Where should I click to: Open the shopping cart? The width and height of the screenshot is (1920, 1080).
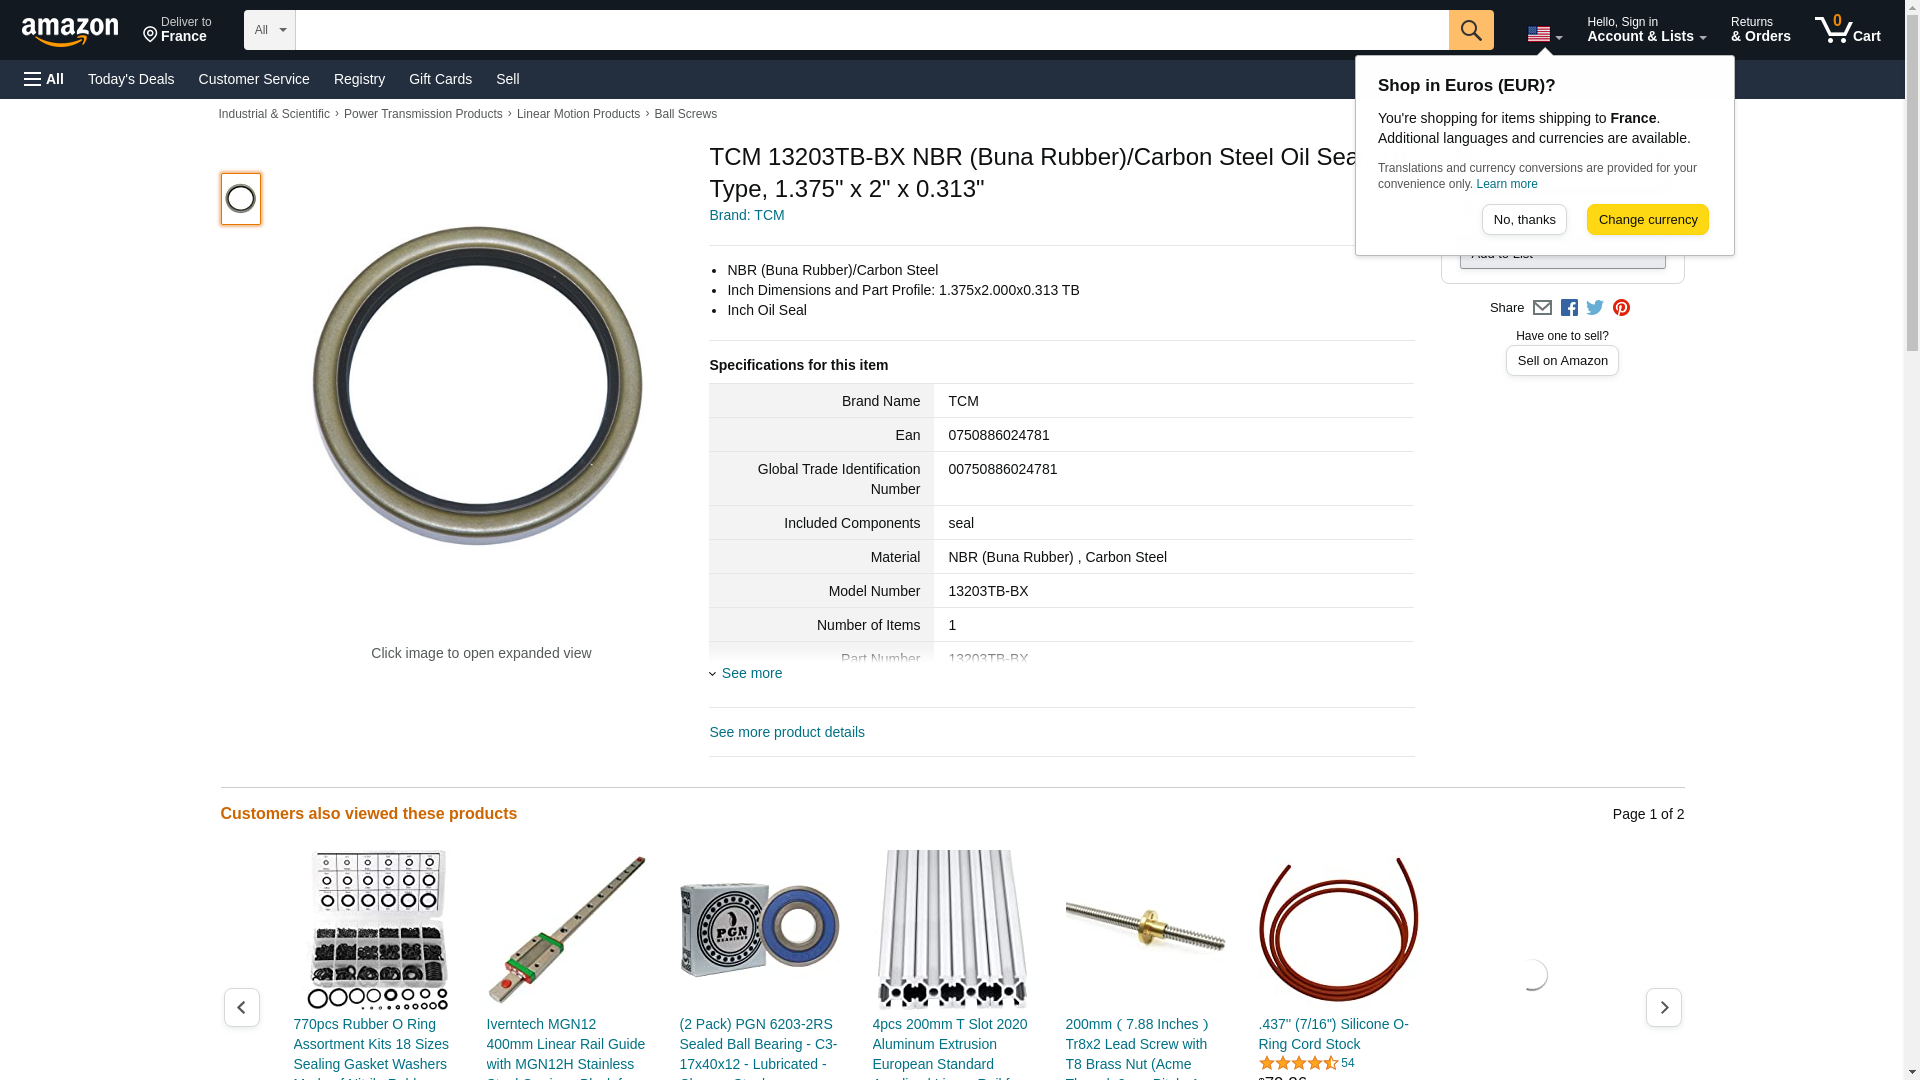1848,30
